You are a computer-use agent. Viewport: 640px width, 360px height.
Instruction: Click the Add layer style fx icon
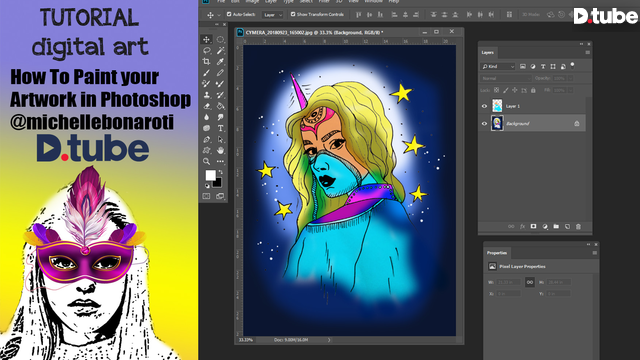point(522,227)
